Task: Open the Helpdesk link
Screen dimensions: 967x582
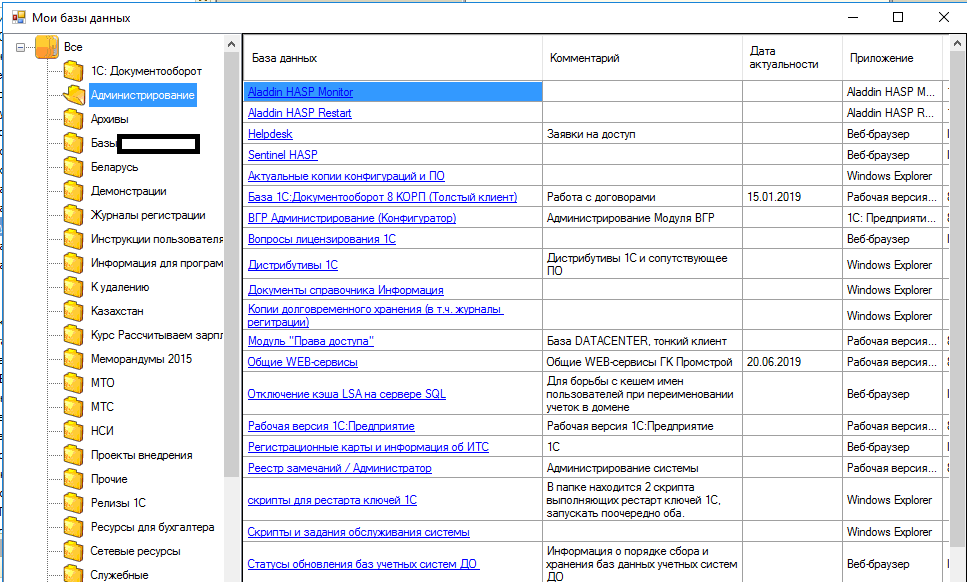Action: point(270,134)
